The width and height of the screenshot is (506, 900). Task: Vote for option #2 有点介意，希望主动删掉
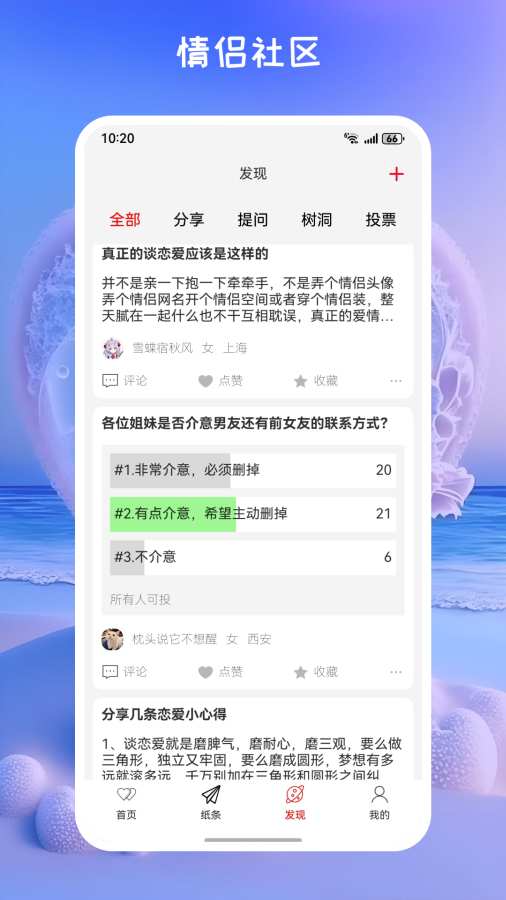click(253, 514)
